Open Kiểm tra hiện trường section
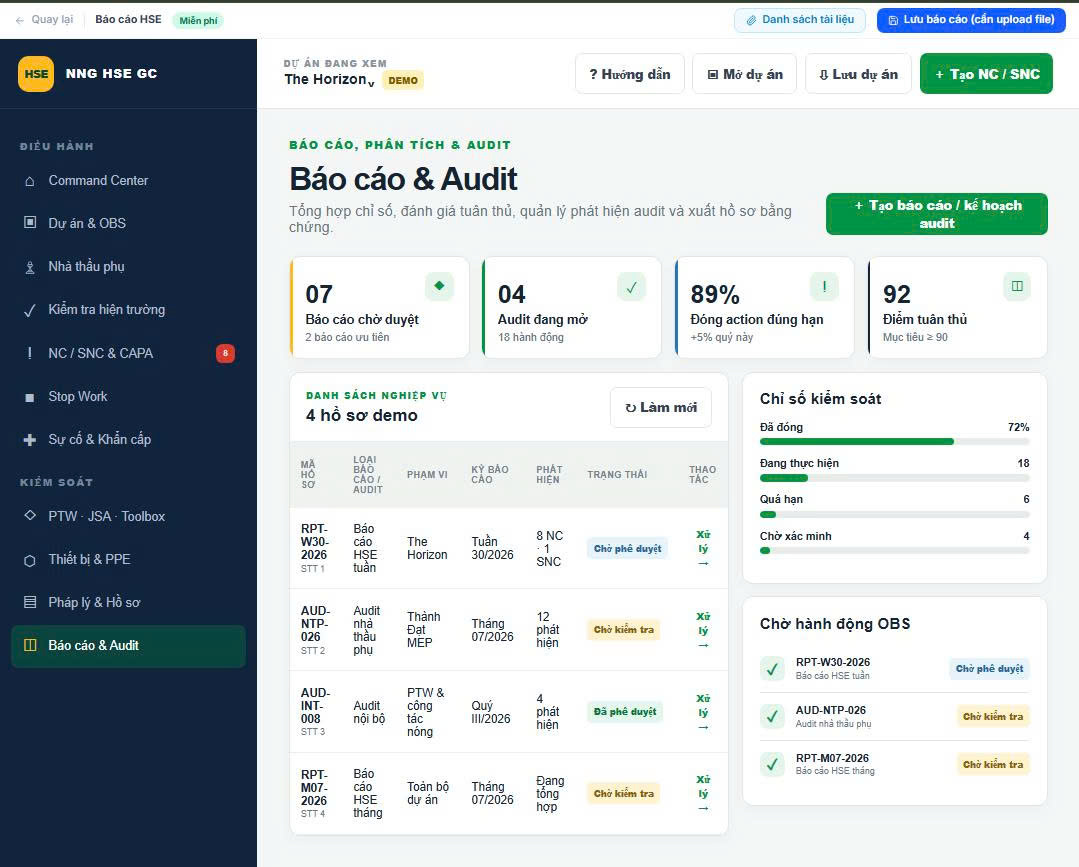Viewport: 1079px width, 867px height. tap(128, 310)
